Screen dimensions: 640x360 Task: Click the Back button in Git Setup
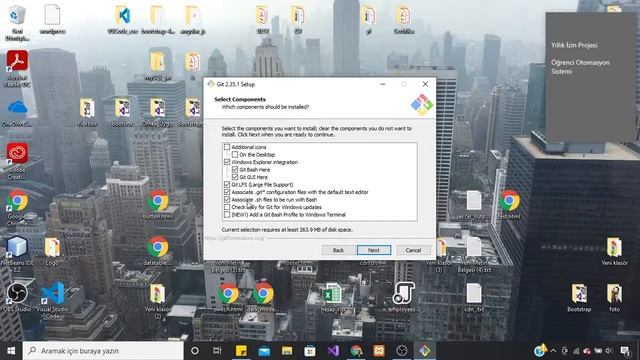tap(338, 250)
